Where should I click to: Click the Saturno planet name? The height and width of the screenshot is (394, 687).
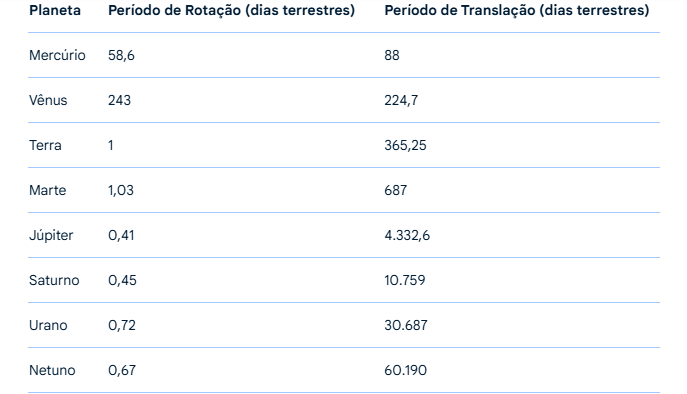[x=54, y=280]
